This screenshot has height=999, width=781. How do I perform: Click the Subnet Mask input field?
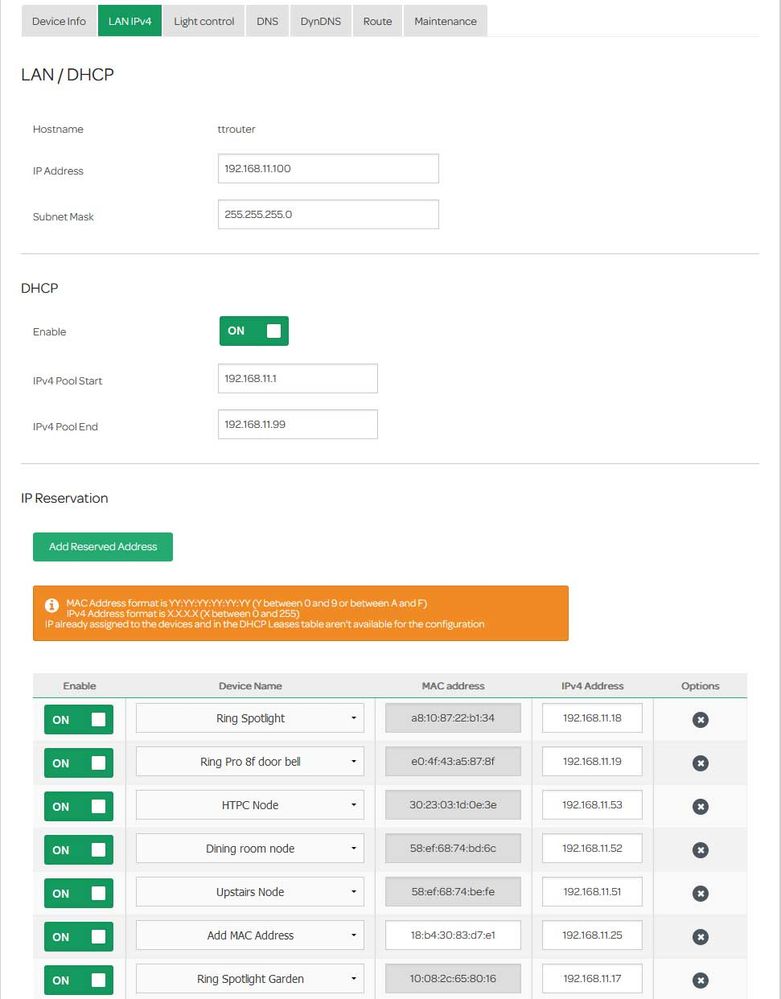point(328,215)
